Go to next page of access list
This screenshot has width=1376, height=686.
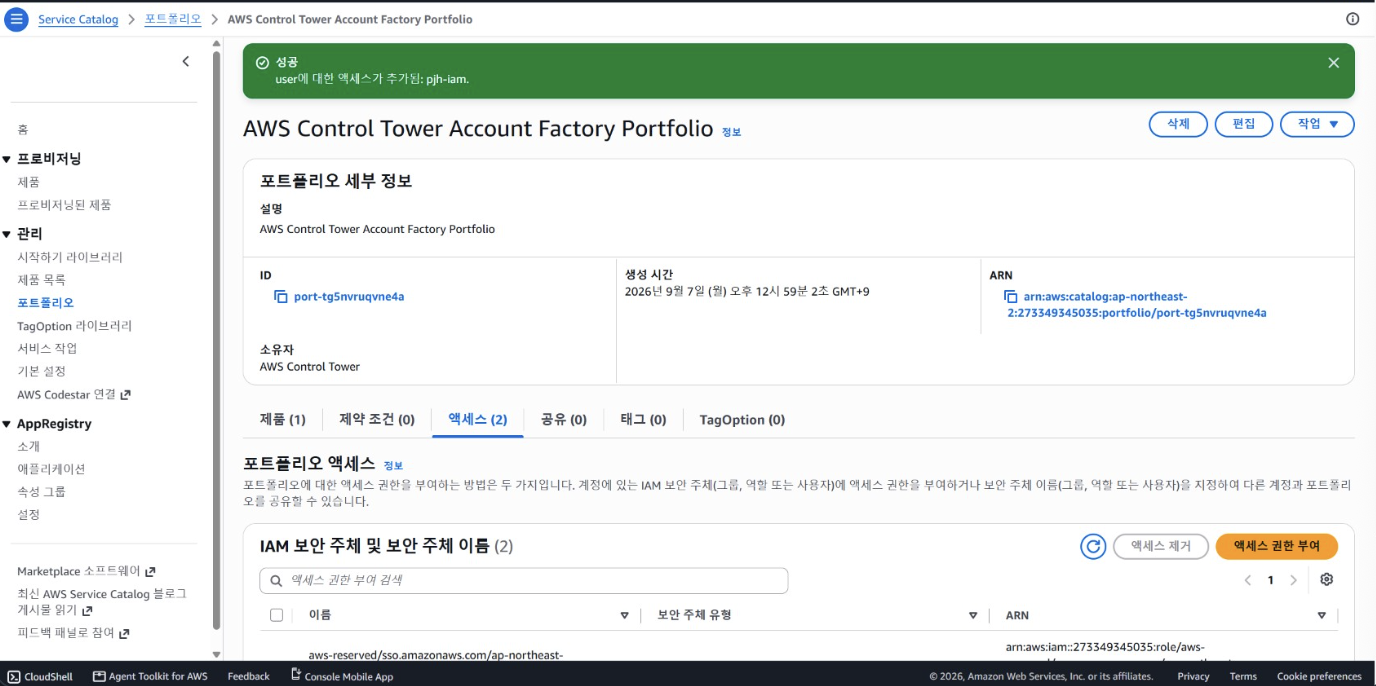pyautogui.click(x=1294, y=580)
